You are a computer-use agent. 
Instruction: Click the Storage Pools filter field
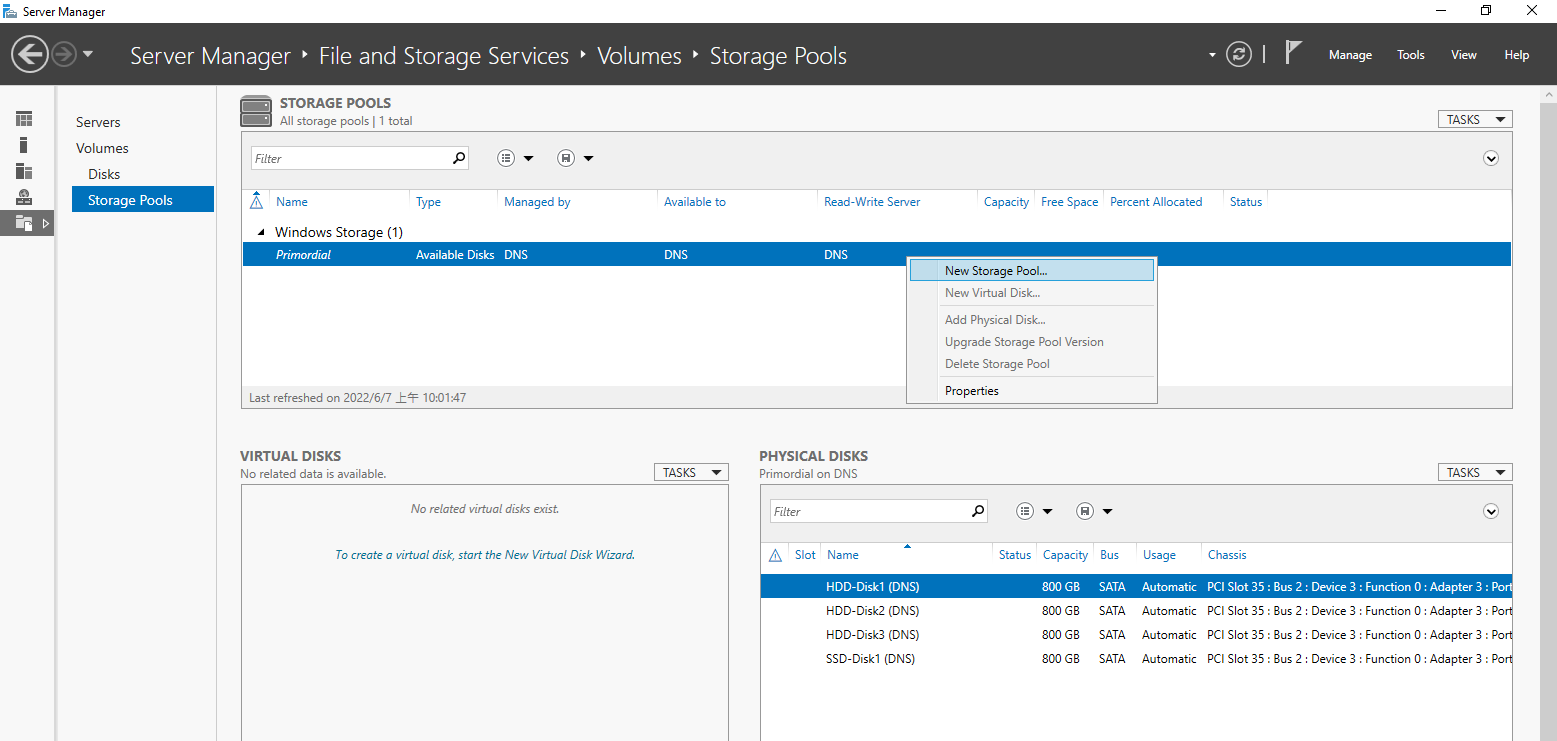coord(349,158)
